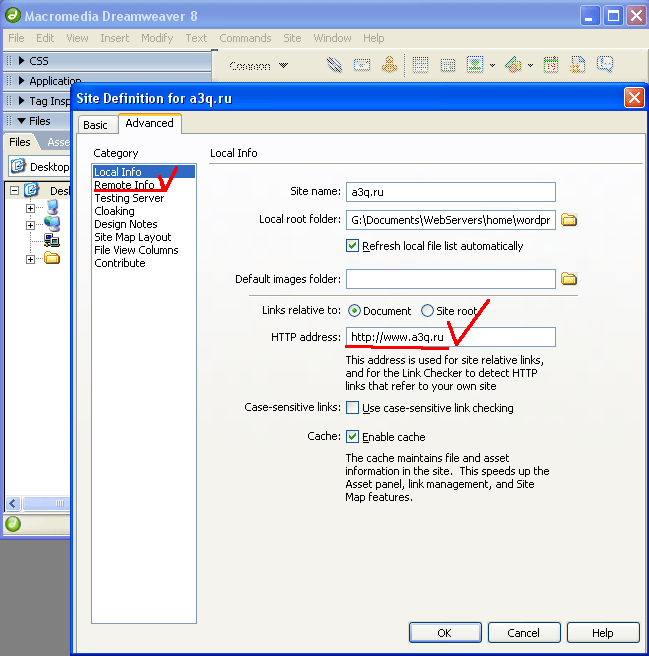The height and width of the screenshot is (656, 649).
Task: Click OK to save site definition
Action: pyautogui.click(x=445, y=633)
